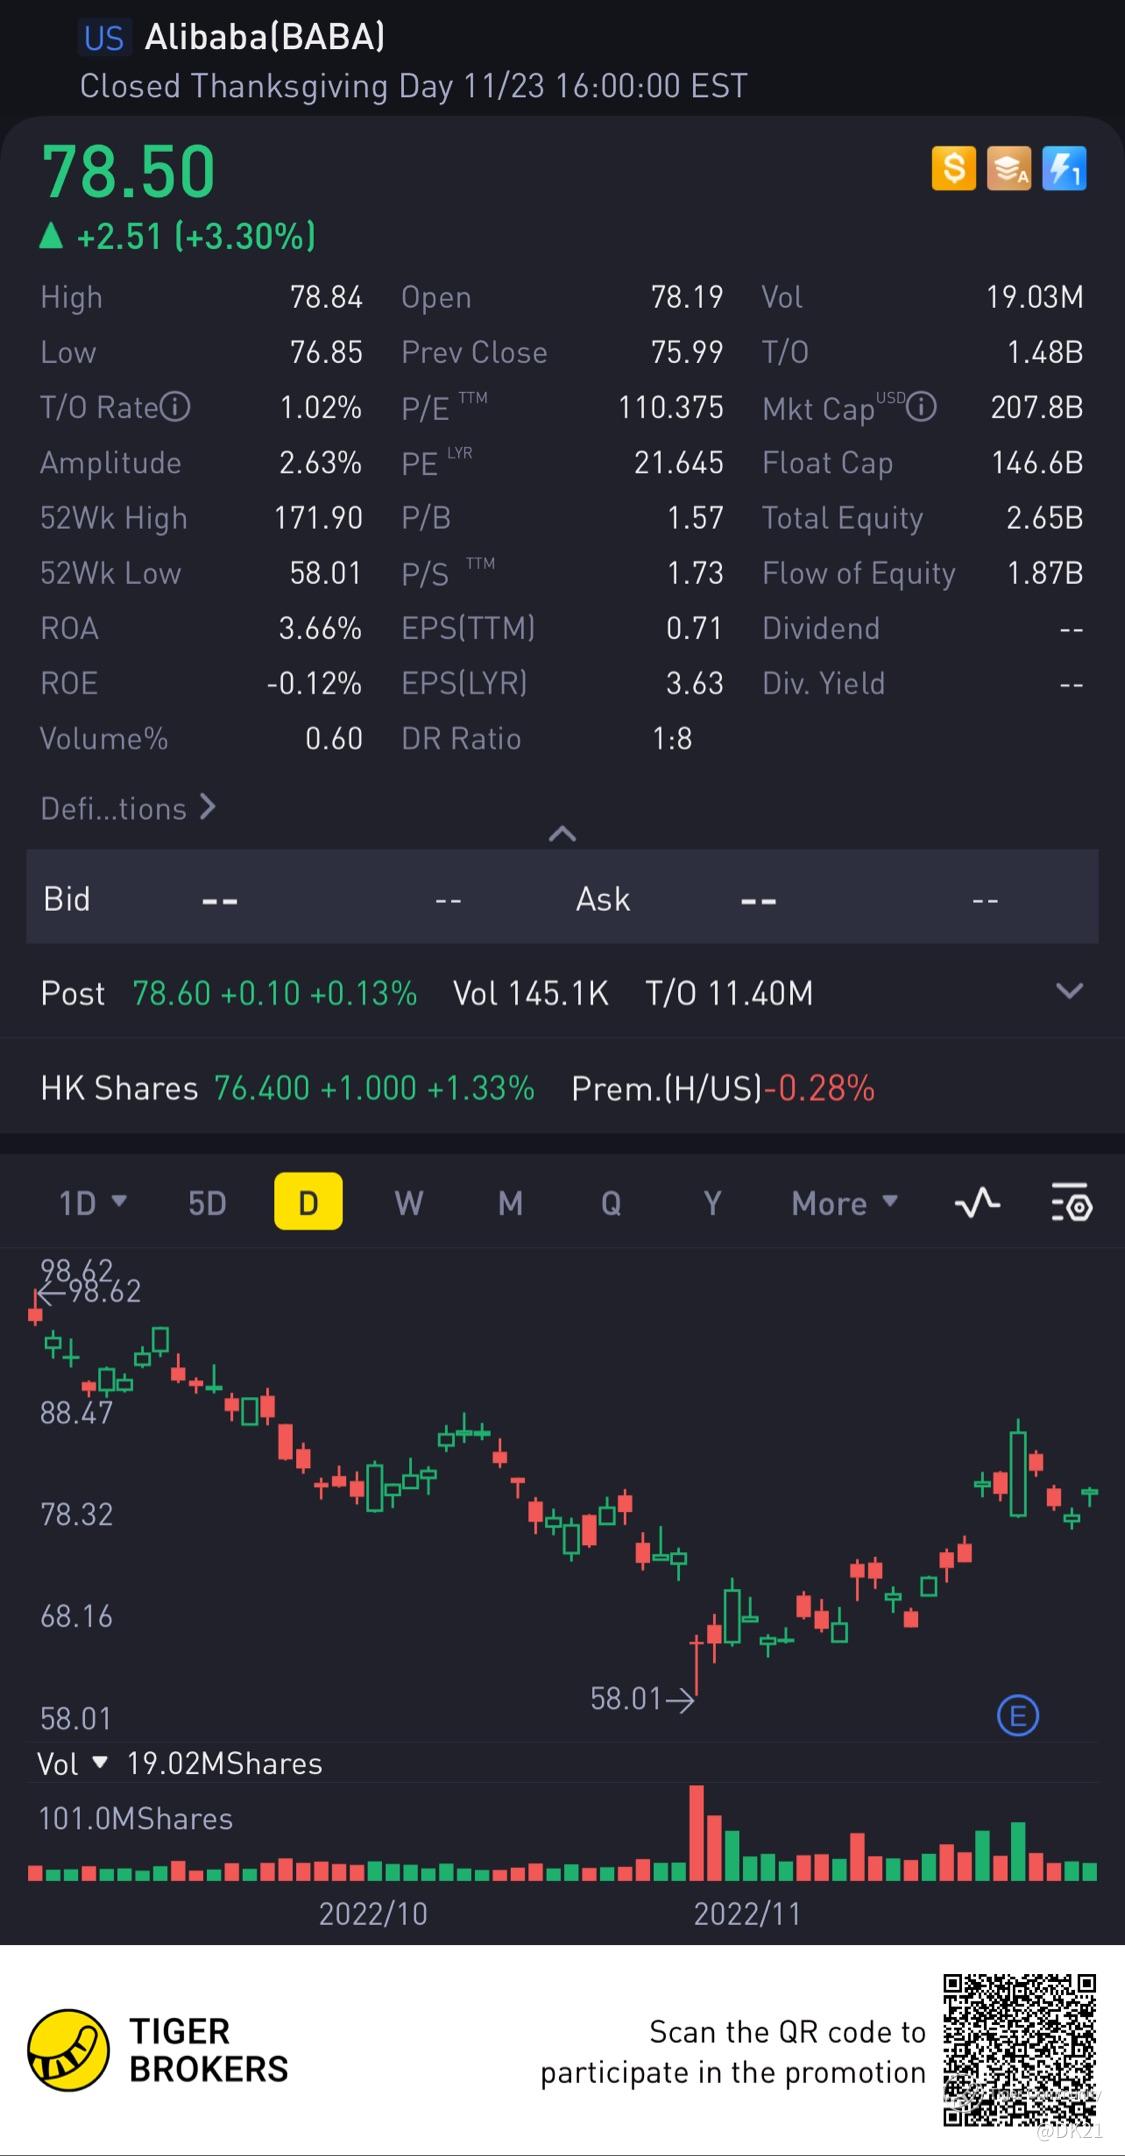Tap the Prev Close value 75.99
1125x2156 pixels.
point(687,352)
